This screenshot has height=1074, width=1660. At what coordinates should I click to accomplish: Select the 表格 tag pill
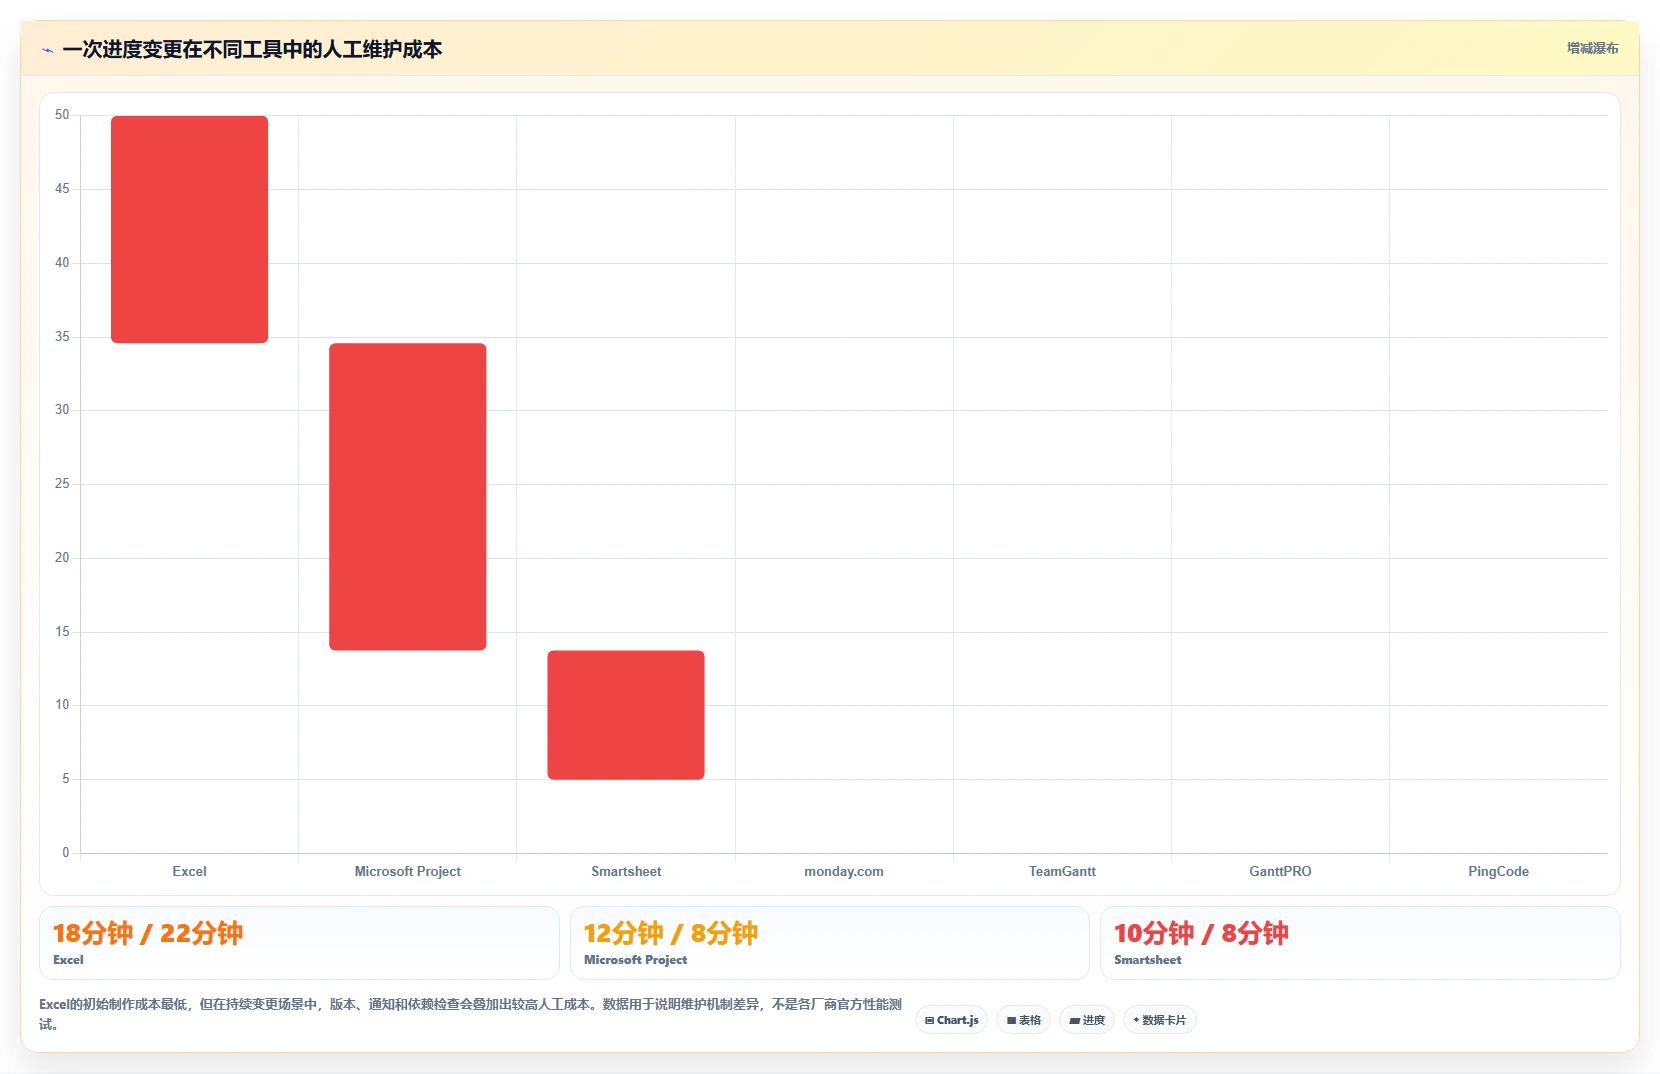(x=1023, y=1020)
